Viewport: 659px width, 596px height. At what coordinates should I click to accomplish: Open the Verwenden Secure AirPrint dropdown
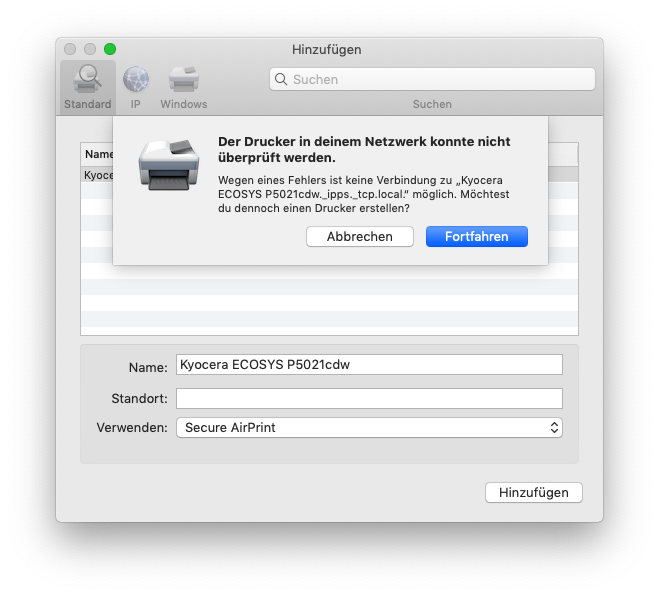(369, 427)
